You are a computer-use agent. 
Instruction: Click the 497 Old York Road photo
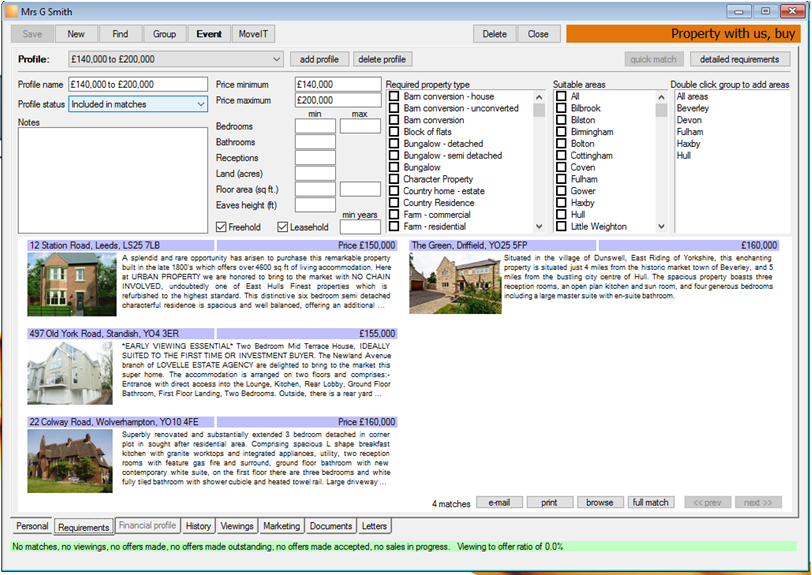[70, 373]
